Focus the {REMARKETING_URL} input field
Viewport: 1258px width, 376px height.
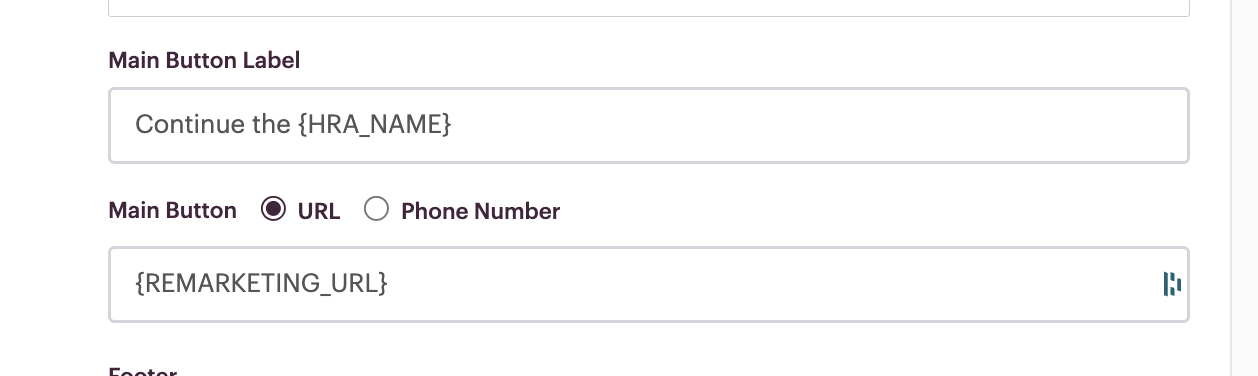[x=648, y=284]
